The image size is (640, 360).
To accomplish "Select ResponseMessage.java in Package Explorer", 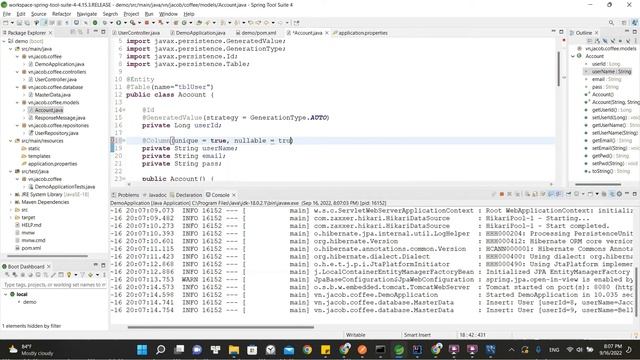I will (x=60, y=118).
